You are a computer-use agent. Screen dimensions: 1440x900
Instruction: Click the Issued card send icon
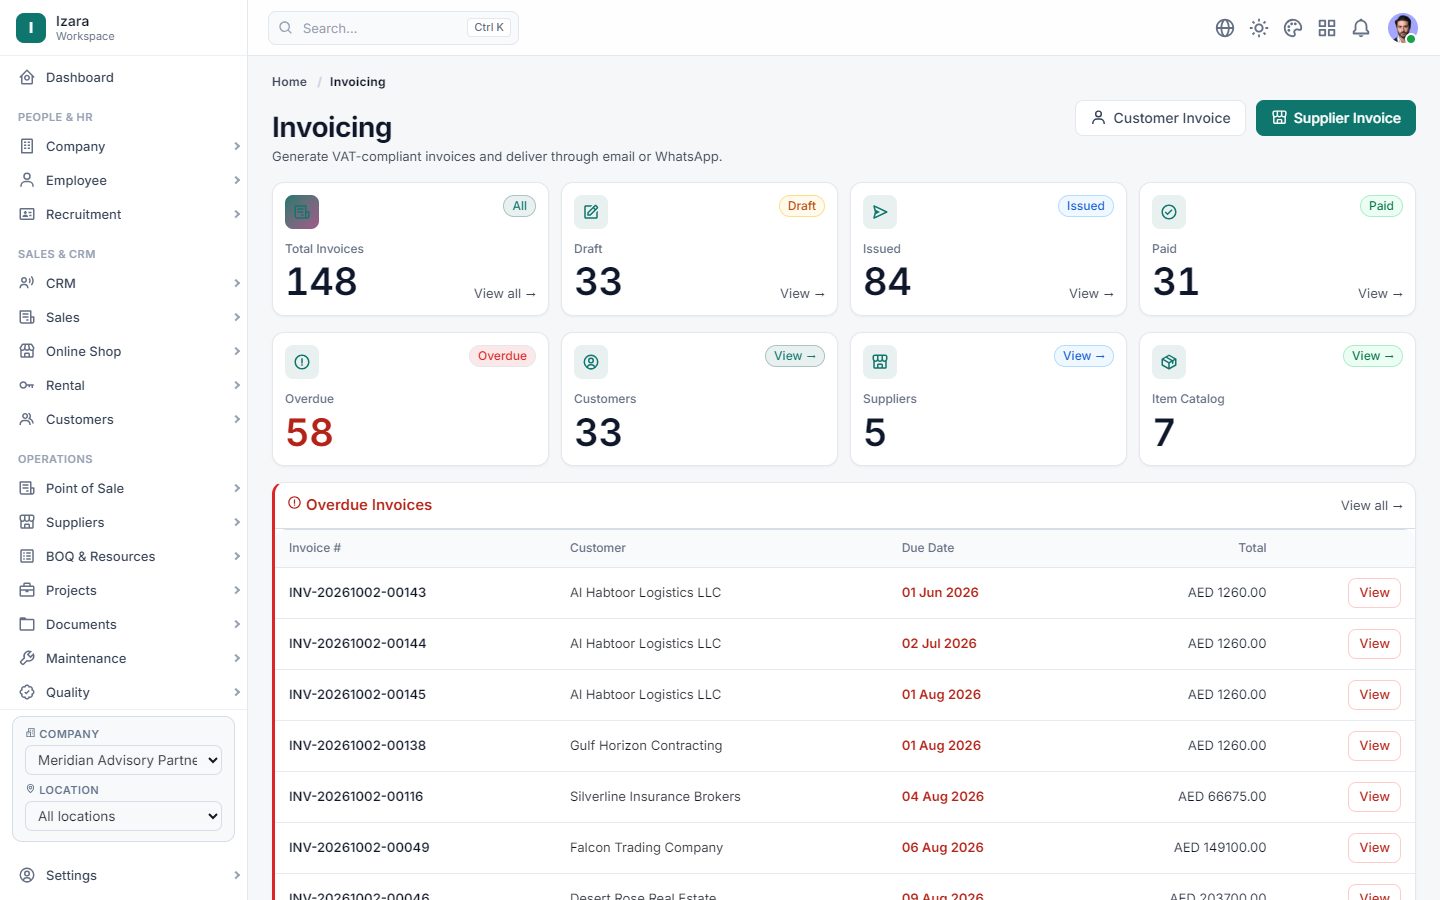(x=880, y=212)
